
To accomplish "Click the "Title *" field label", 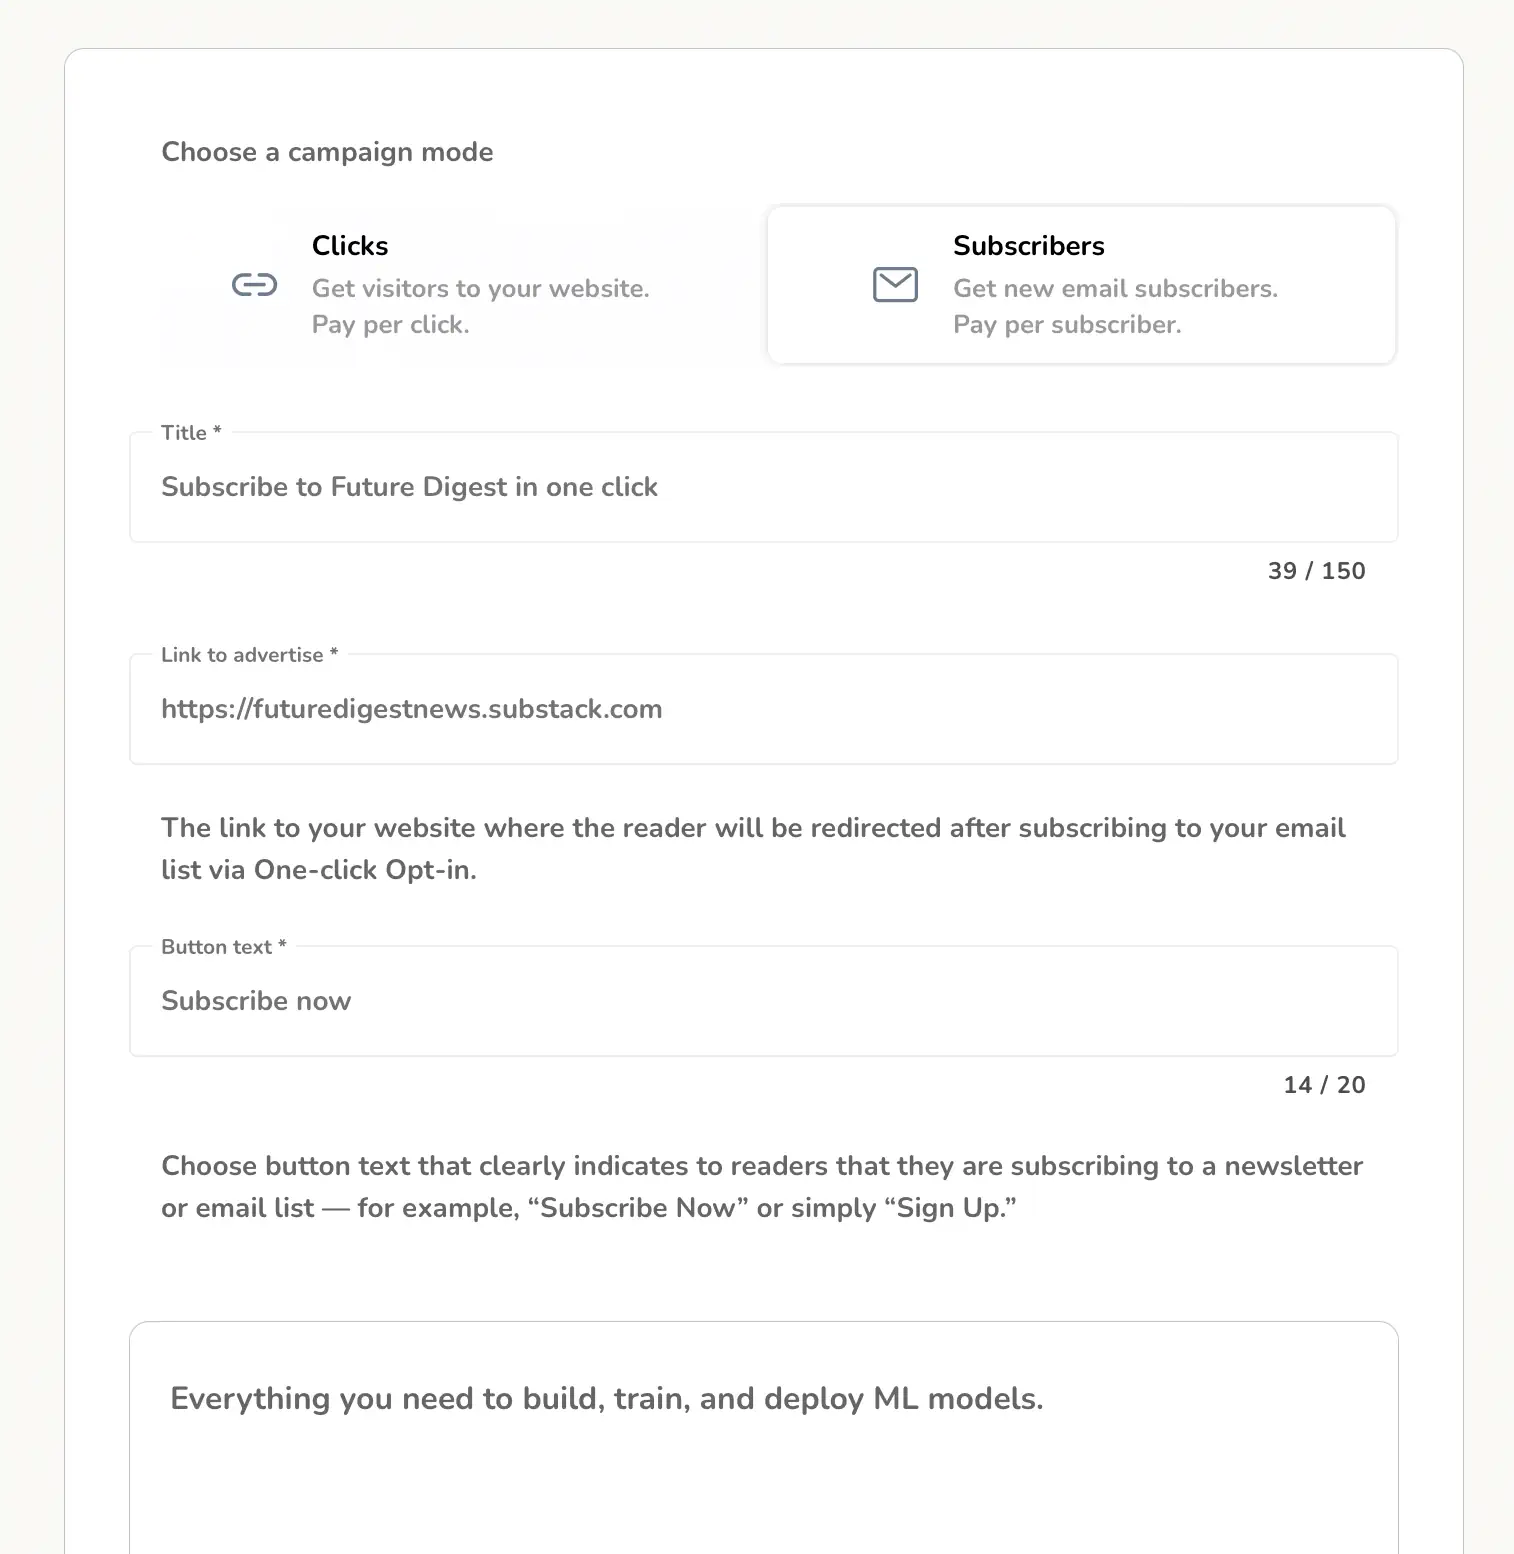I will tap(191, 433).
